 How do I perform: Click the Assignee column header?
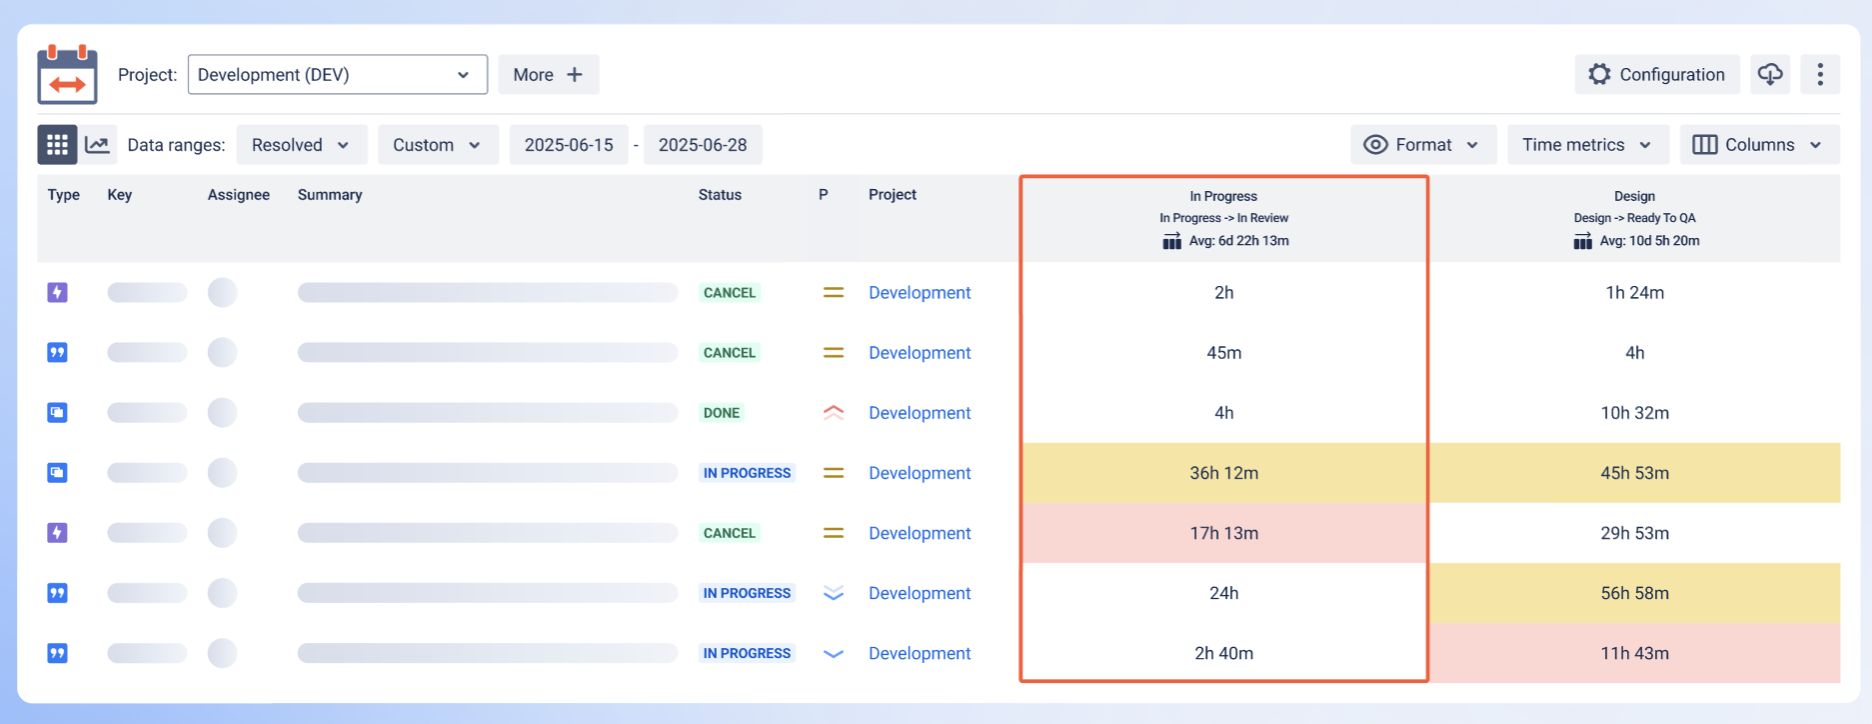(239, 195)
